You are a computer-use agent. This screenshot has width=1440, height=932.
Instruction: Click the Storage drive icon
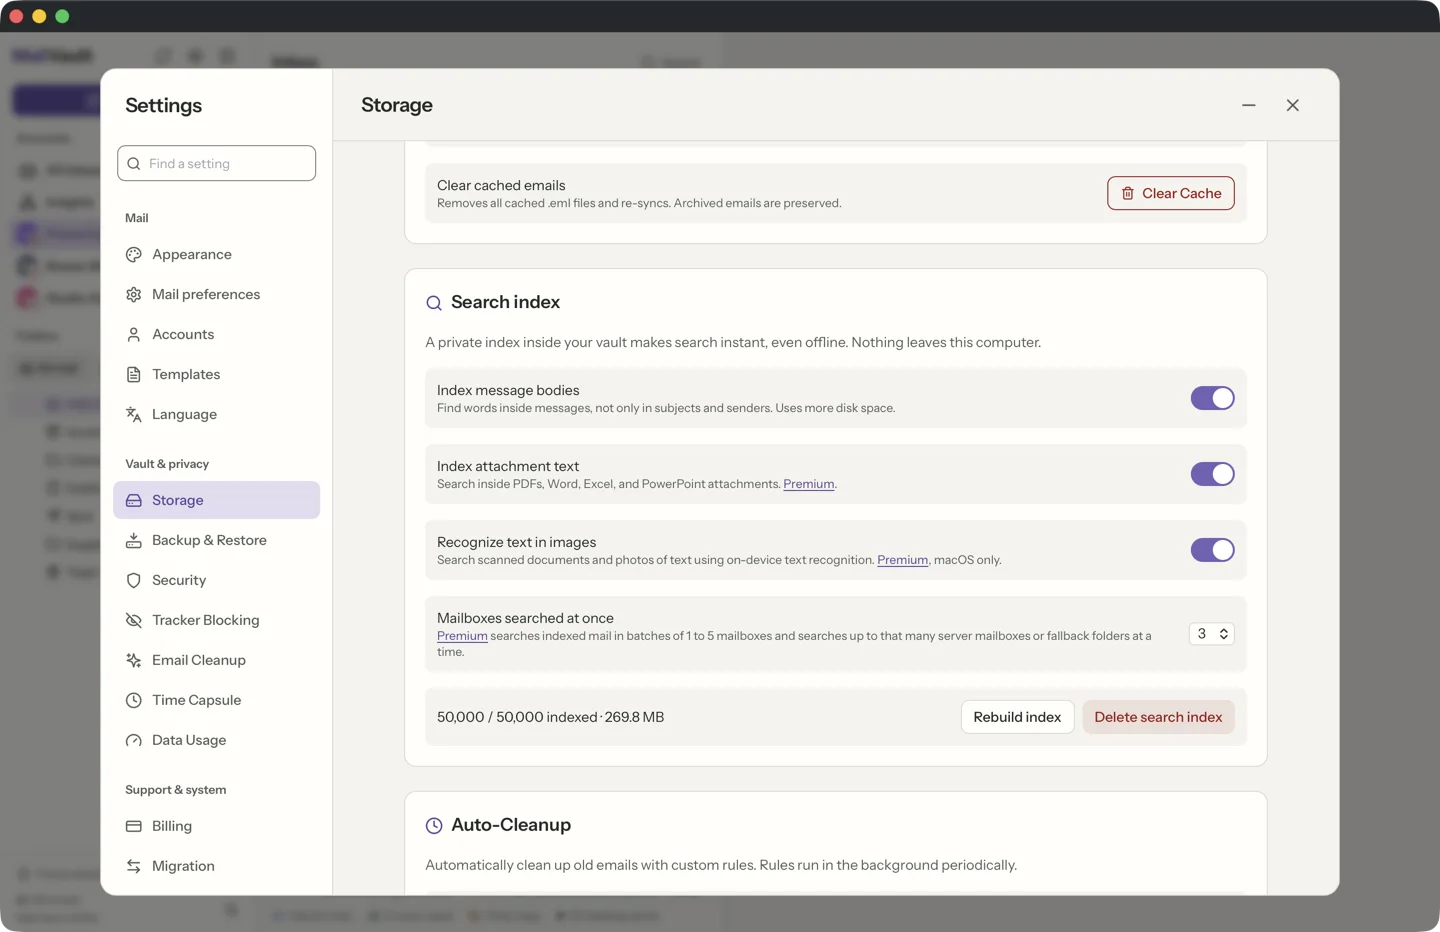(x=134, y=501)
